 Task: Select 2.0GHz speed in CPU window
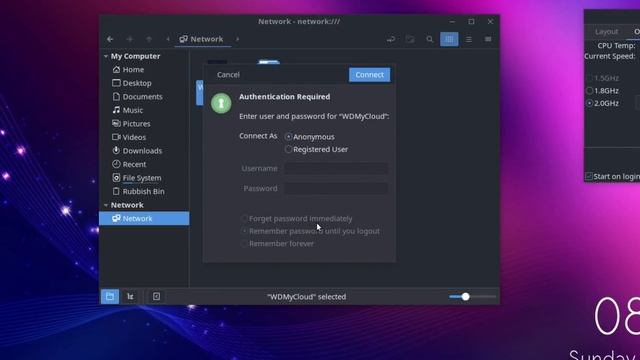602,103
